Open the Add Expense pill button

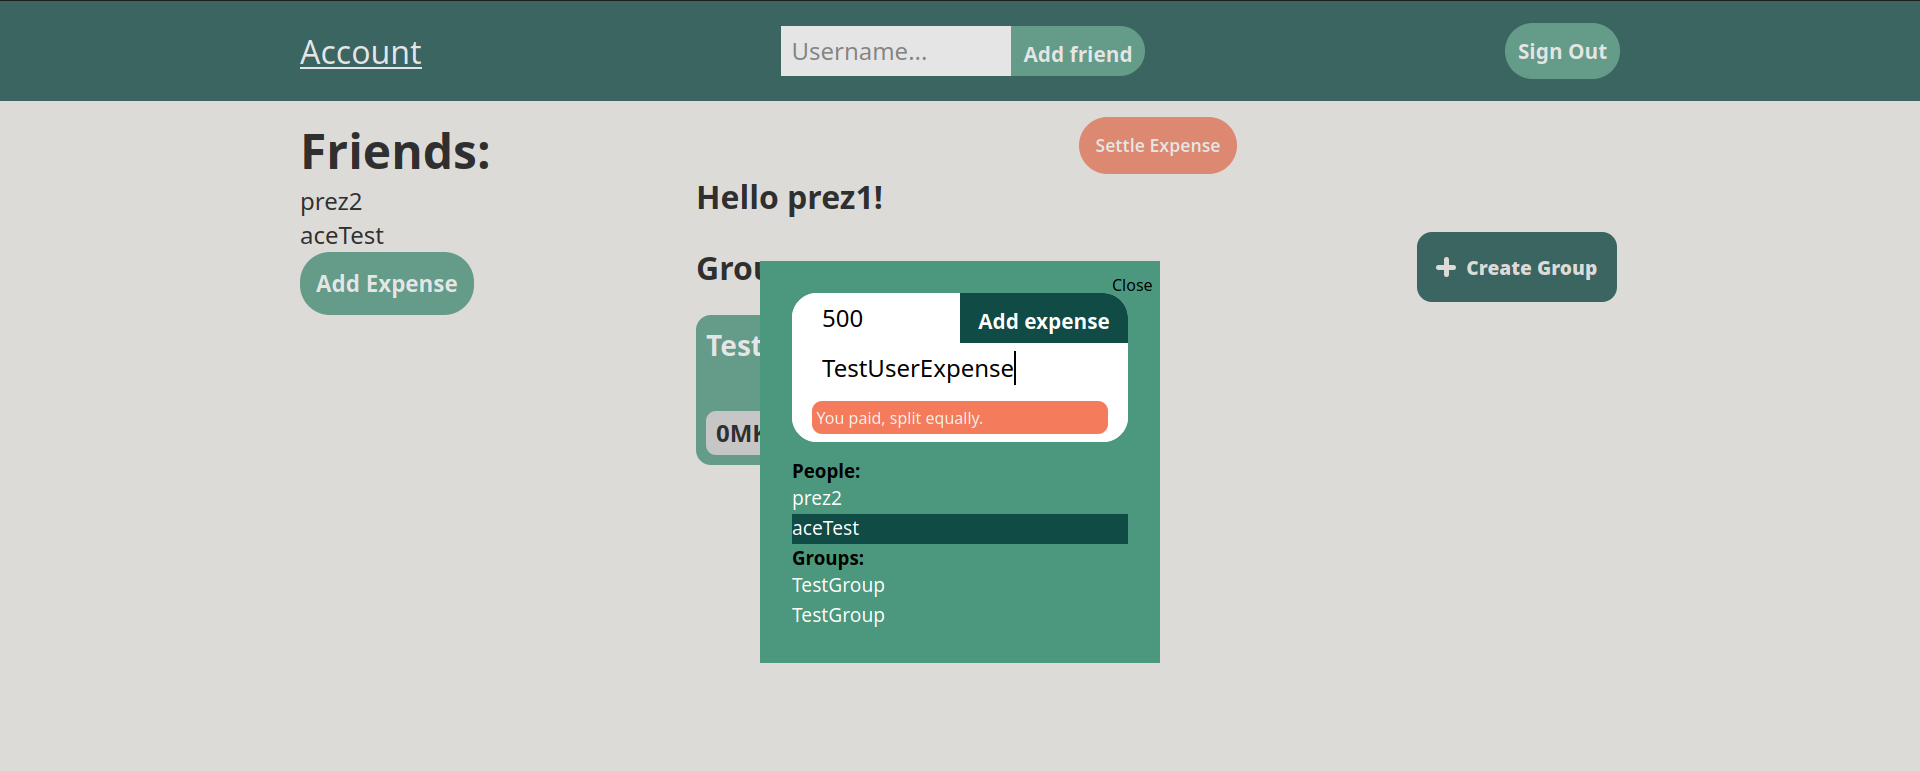click(386, 284)
